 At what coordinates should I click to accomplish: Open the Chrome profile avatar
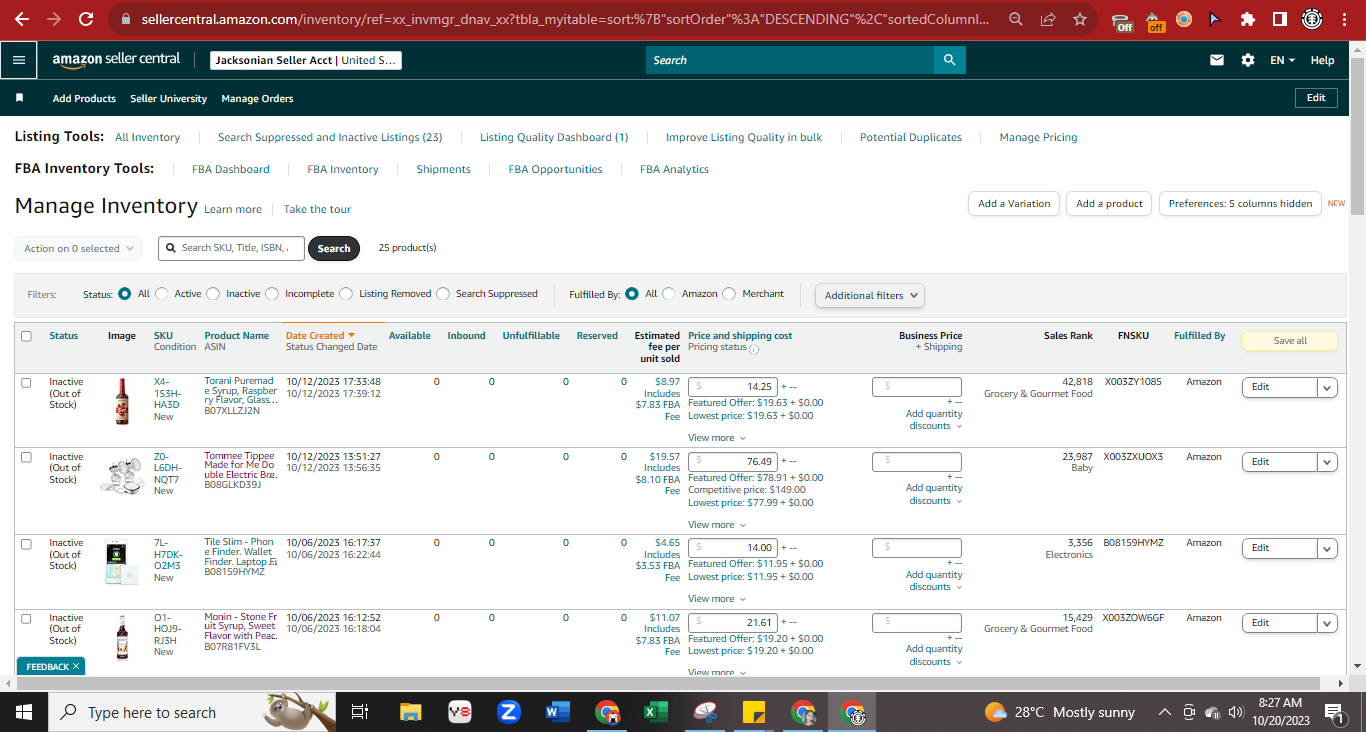click(x=1312, y=19)
